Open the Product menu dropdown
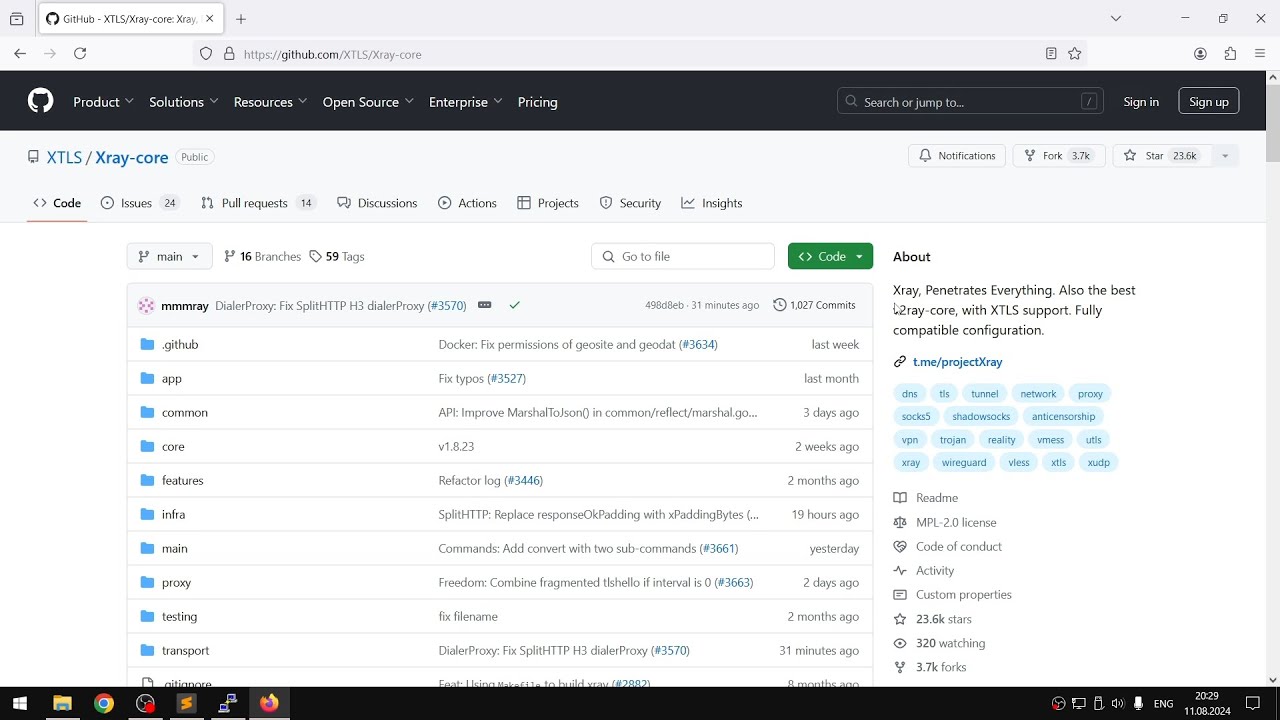Screen dimensions: 1280x720 click(x=103, y=102)
